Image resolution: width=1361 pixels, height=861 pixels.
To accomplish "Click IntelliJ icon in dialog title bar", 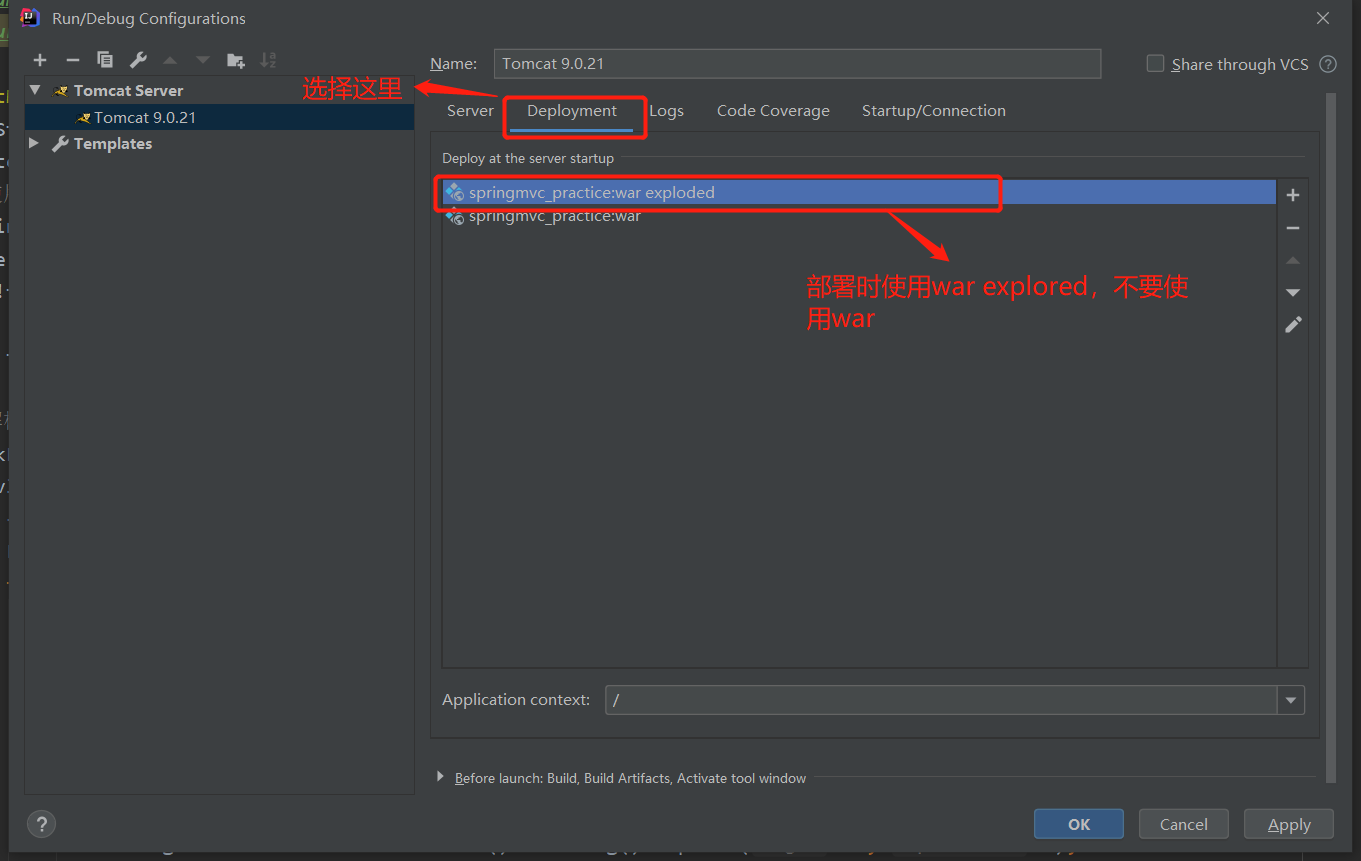I will (31, 18).
